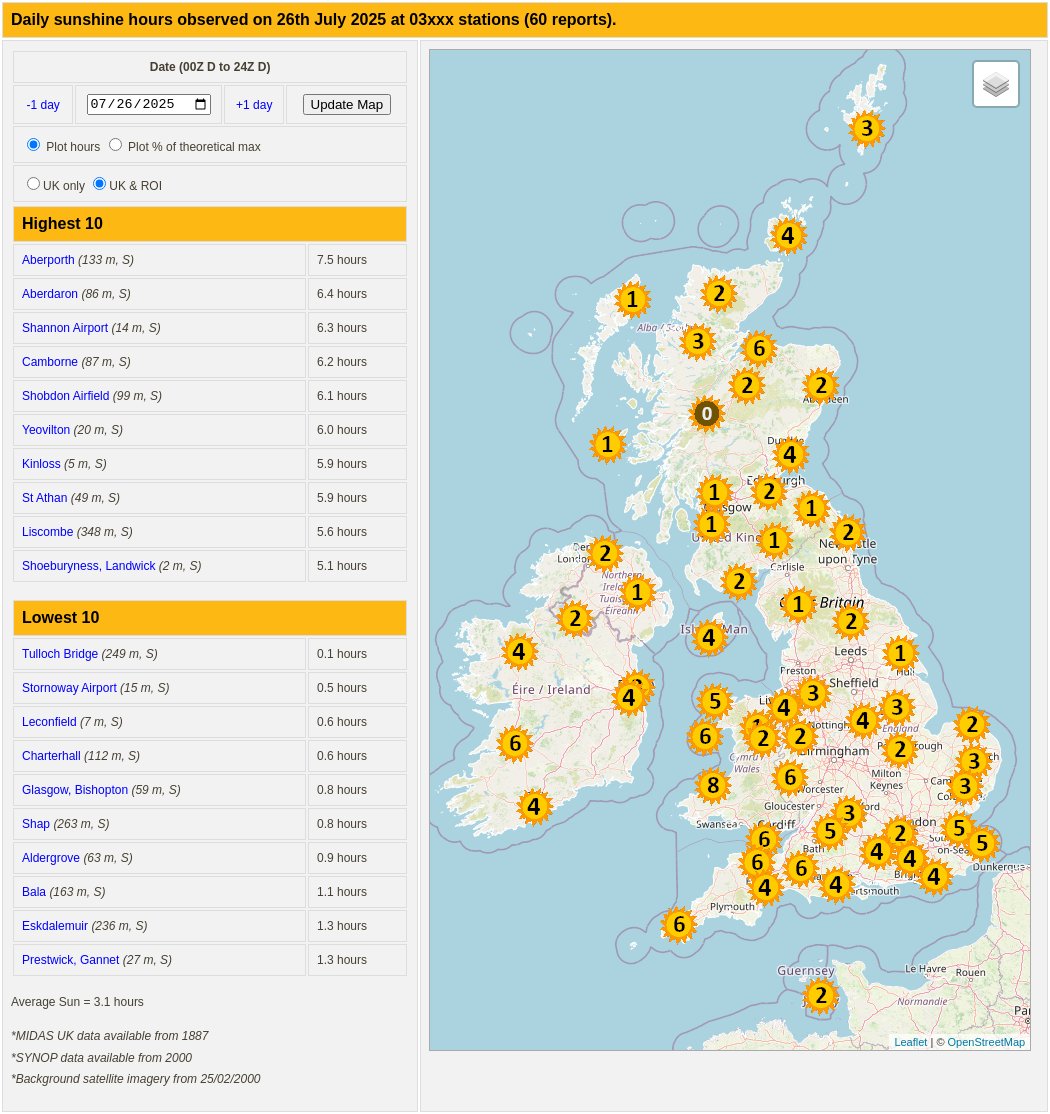The height and width of the screenshot is (1114, 1050).
Task: Advance one day with +1 day
Action: [x=254, y=105]
